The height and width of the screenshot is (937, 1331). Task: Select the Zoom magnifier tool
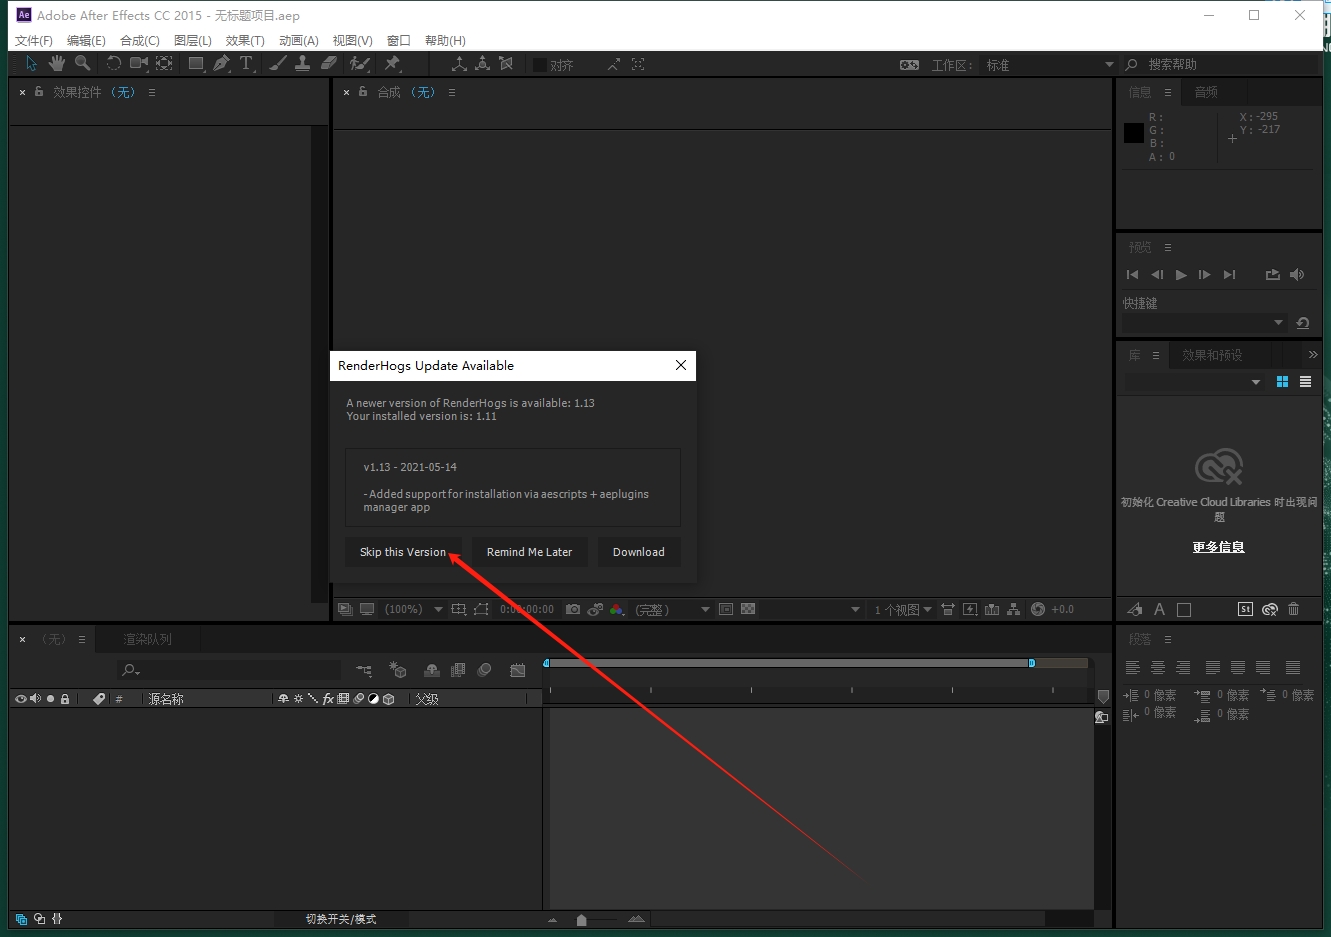(82, 64)
